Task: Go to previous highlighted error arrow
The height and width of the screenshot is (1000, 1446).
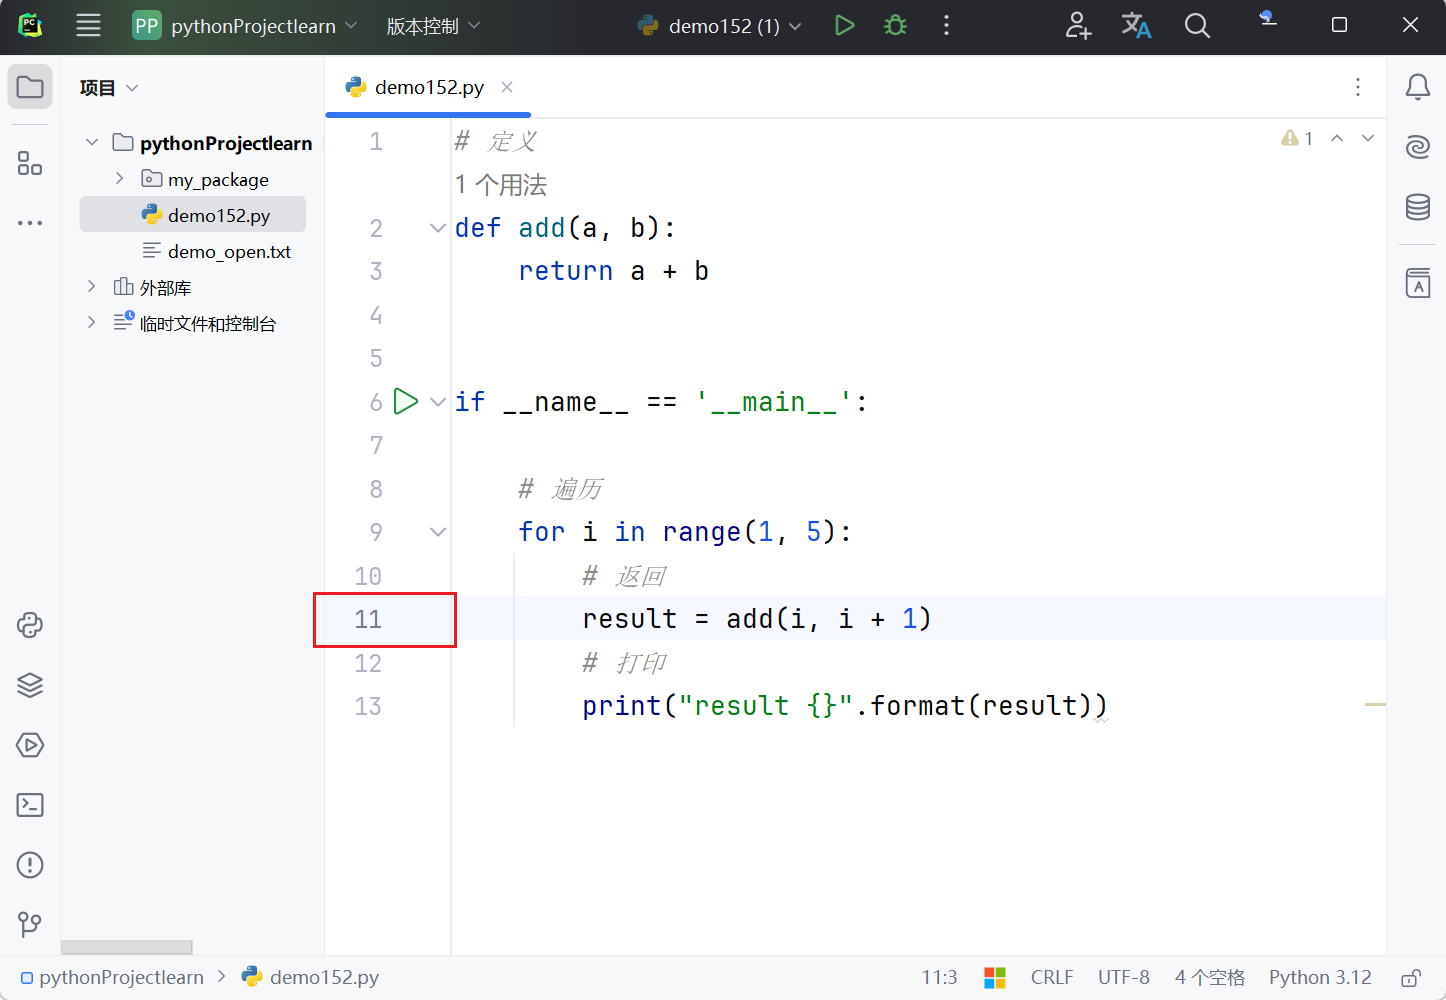Action: point(1337,138)
